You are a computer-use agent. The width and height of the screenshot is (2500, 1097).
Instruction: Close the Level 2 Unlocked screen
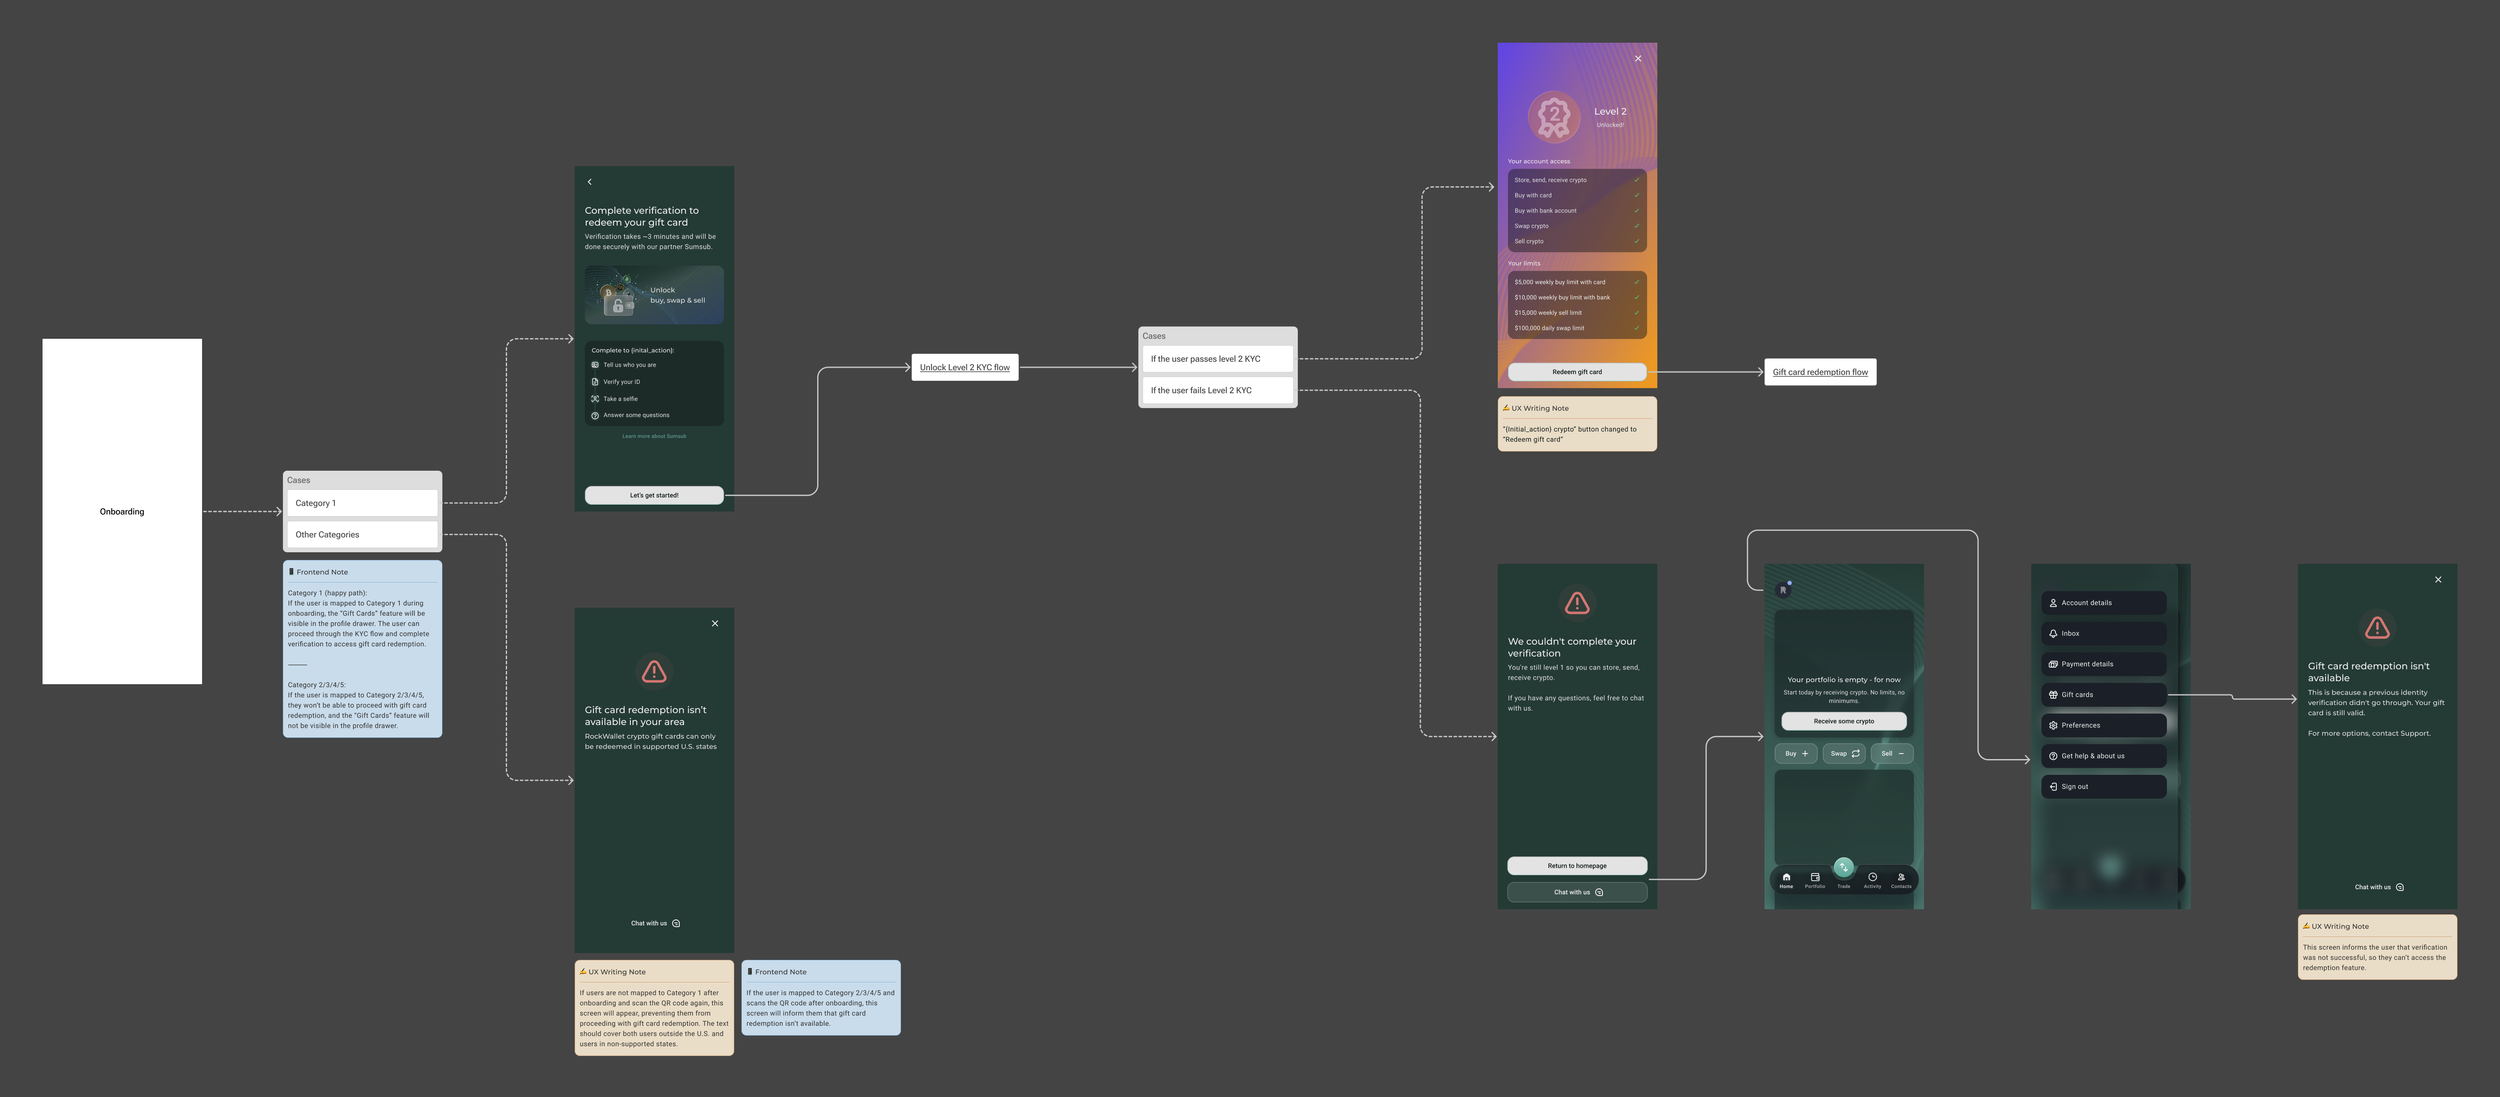pos(1638,59)
